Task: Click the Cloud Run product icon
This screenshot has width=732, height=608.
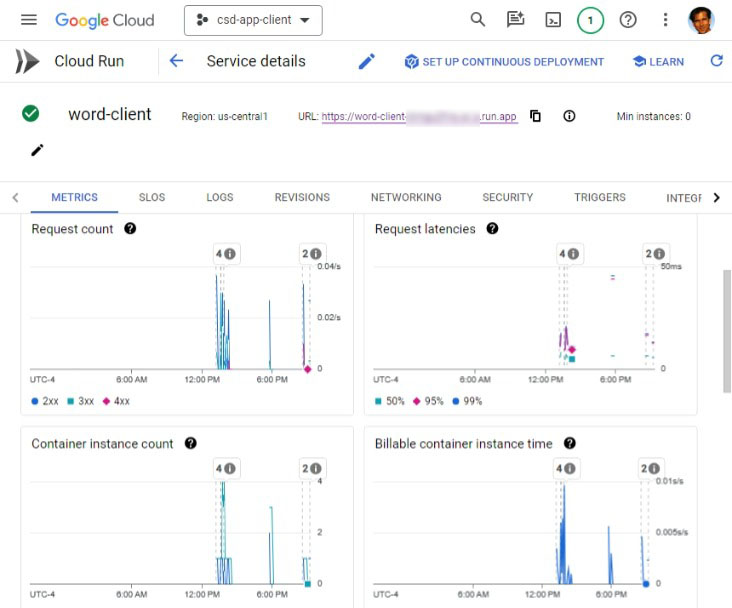Action: [28, 61]
